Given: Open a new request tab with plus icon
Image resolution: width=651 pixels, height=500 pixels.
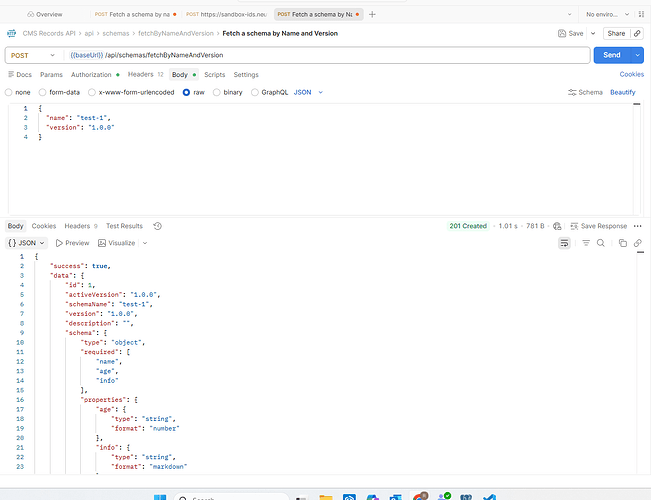Looking at the screenshot, I should click(x=372, y=15).
